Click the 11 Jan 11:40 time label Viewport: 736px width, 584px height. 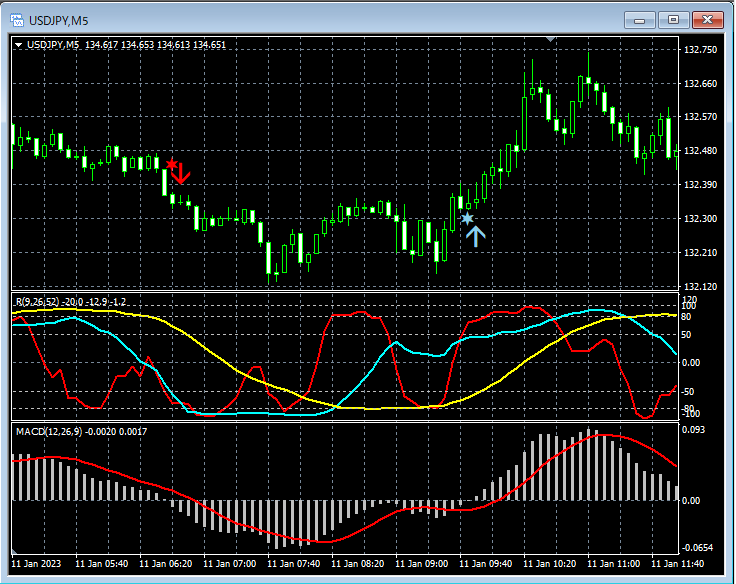677,563
